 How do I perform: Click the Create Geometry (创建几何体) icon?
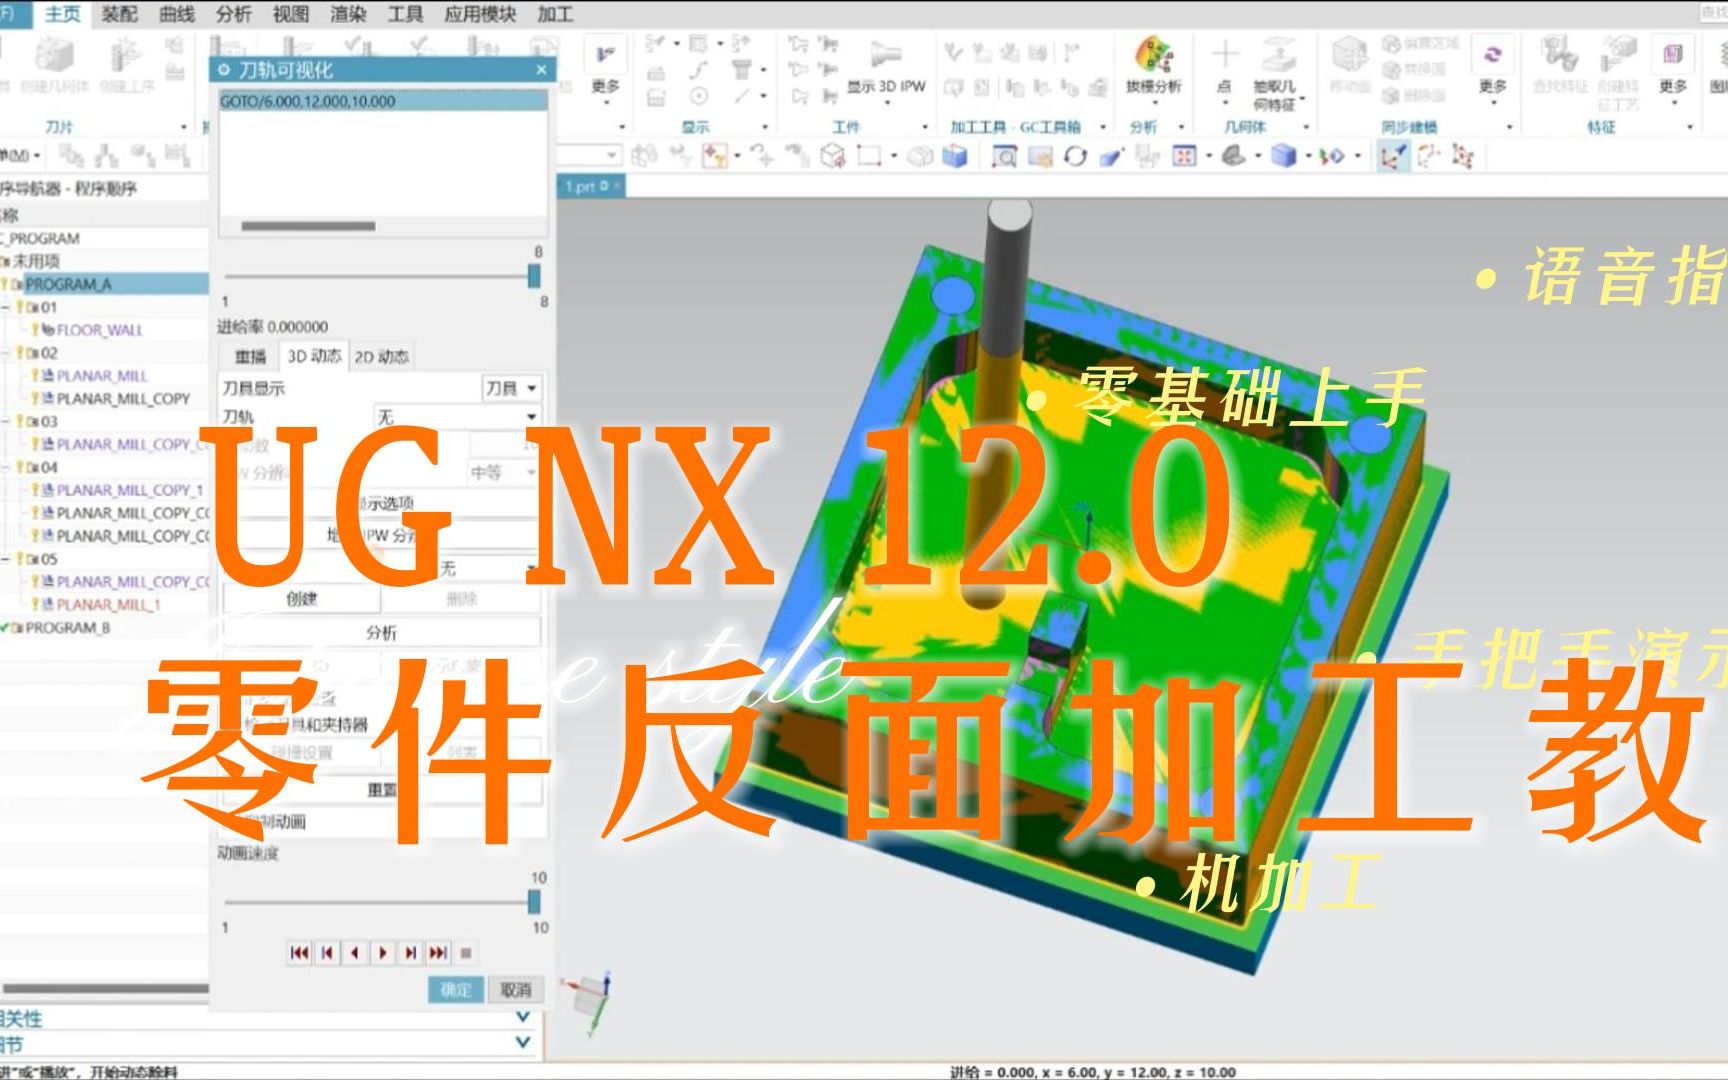pyautogui.click(x=55, y=55)
